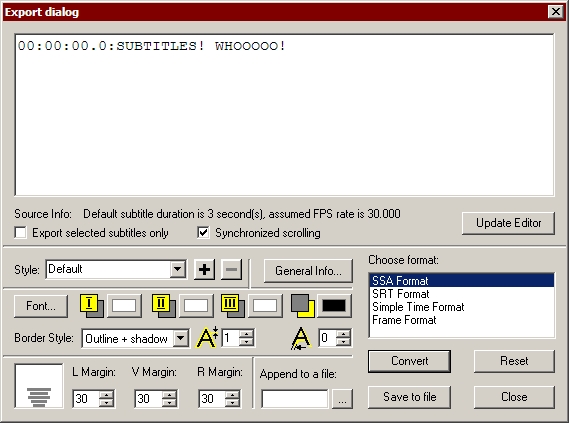Viewport: 569px width, 423px height.
Task: Click the primary color I icon
Action: (x=91, y=306)
